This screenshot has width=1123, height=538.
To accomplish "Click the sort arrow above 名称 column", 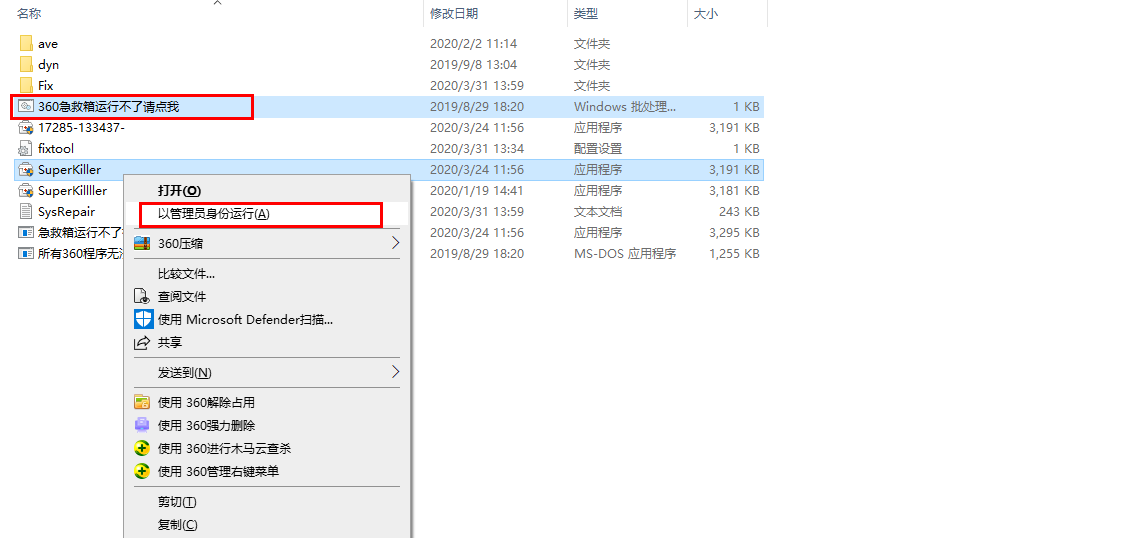I will point(216,3).
